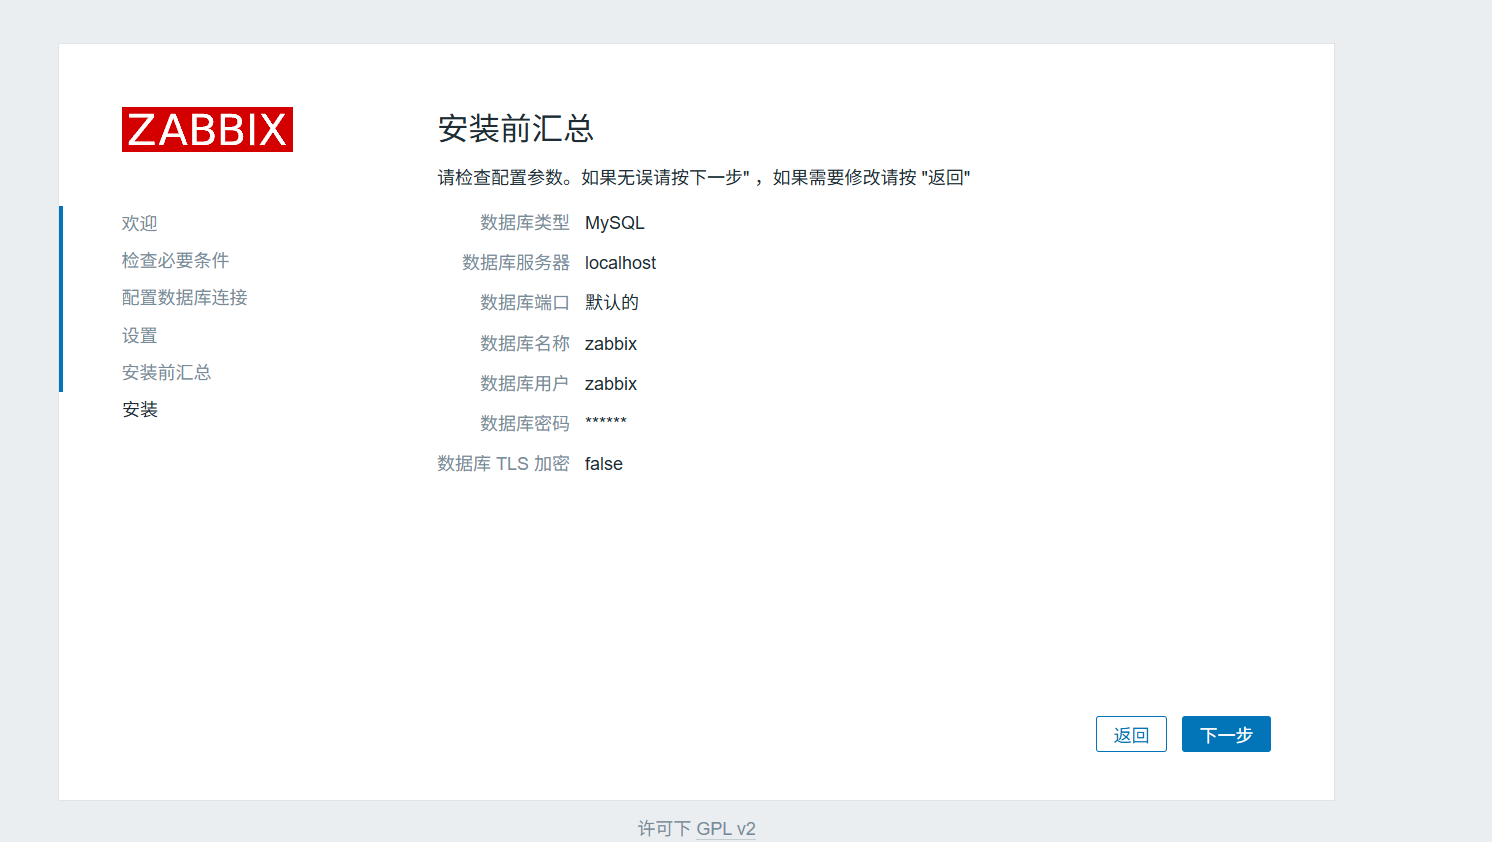Click the 数据库端口 label
The height and width of the screenshot is (842, 1492).
click(x=525, y=303)
